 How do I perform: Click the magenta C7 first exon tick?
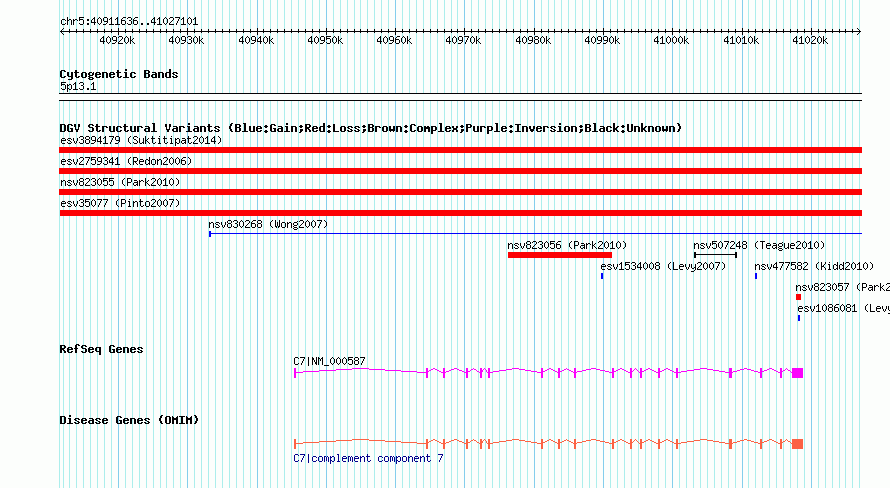coord(295,373)
